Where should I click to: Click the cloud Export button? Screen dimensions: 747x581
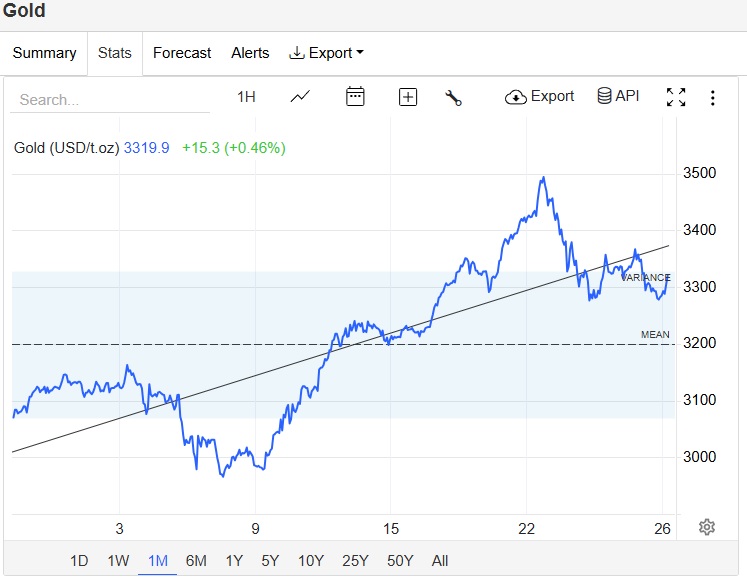pyautogui.click(x=540, y=97)
